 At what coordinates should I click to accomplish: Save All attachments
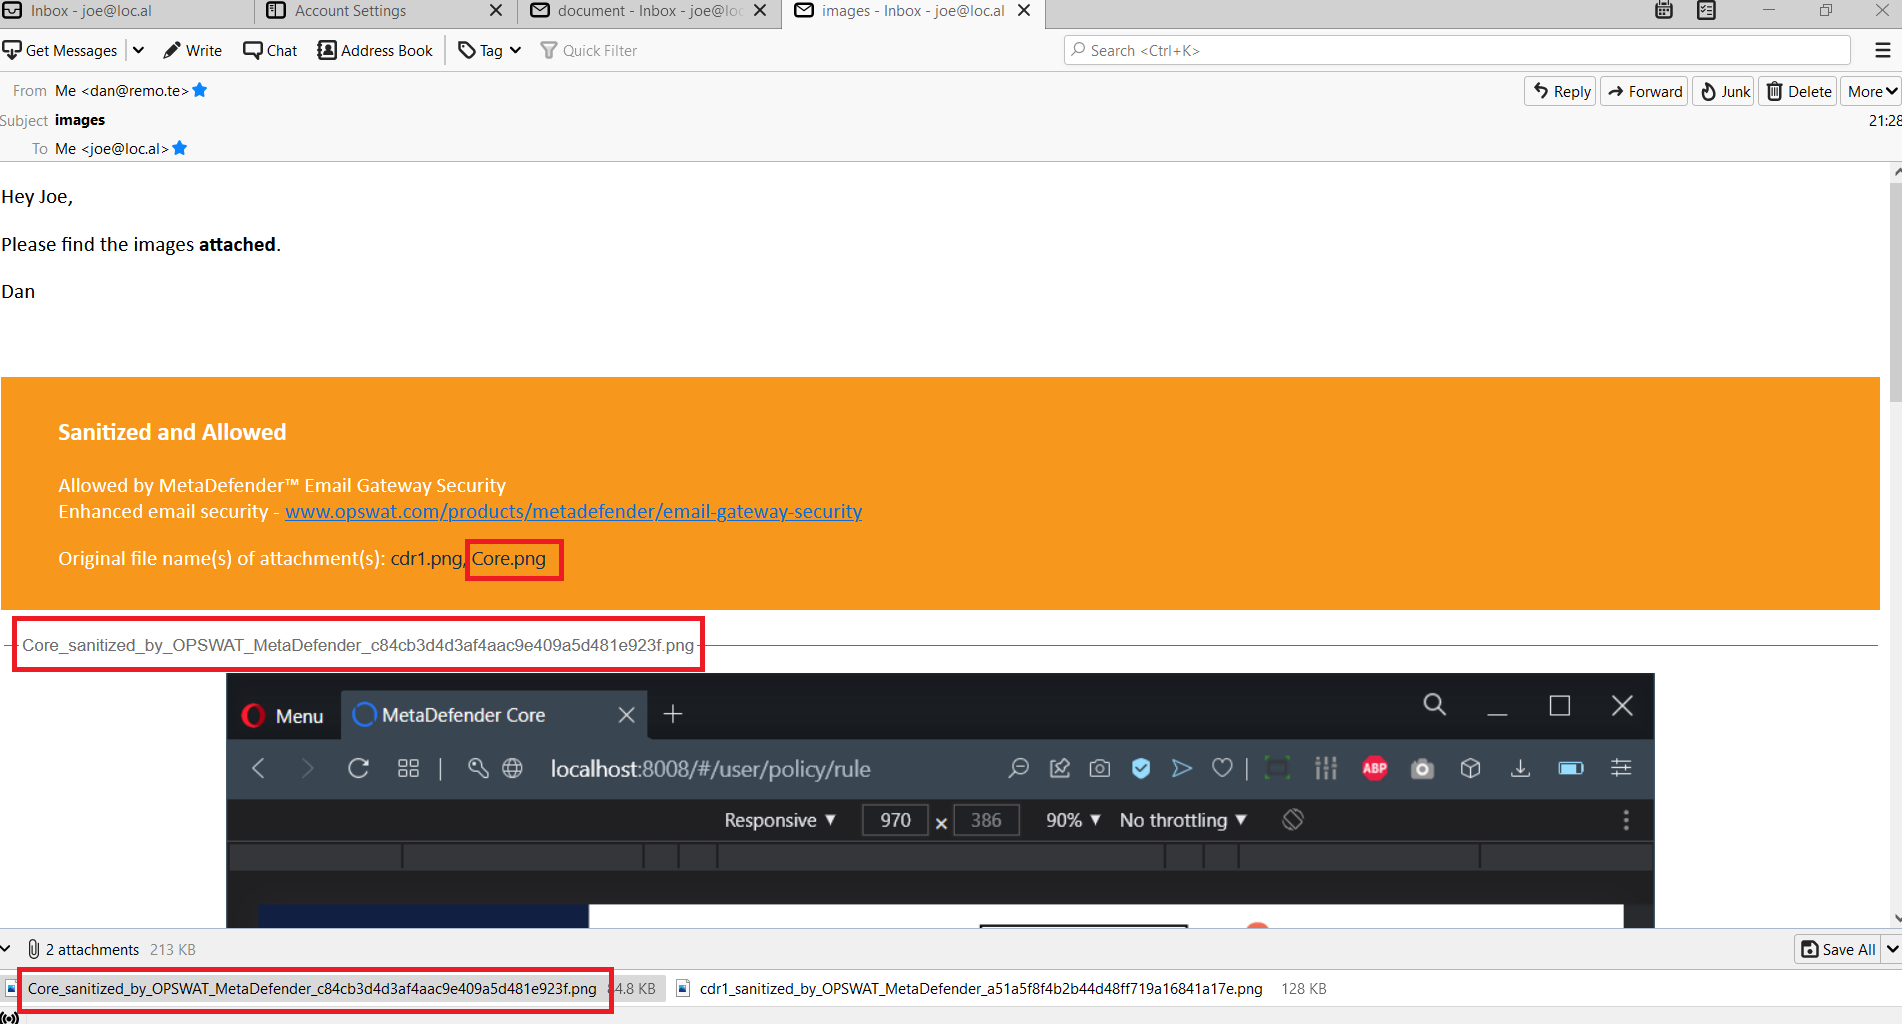(x=1838, y=949)
